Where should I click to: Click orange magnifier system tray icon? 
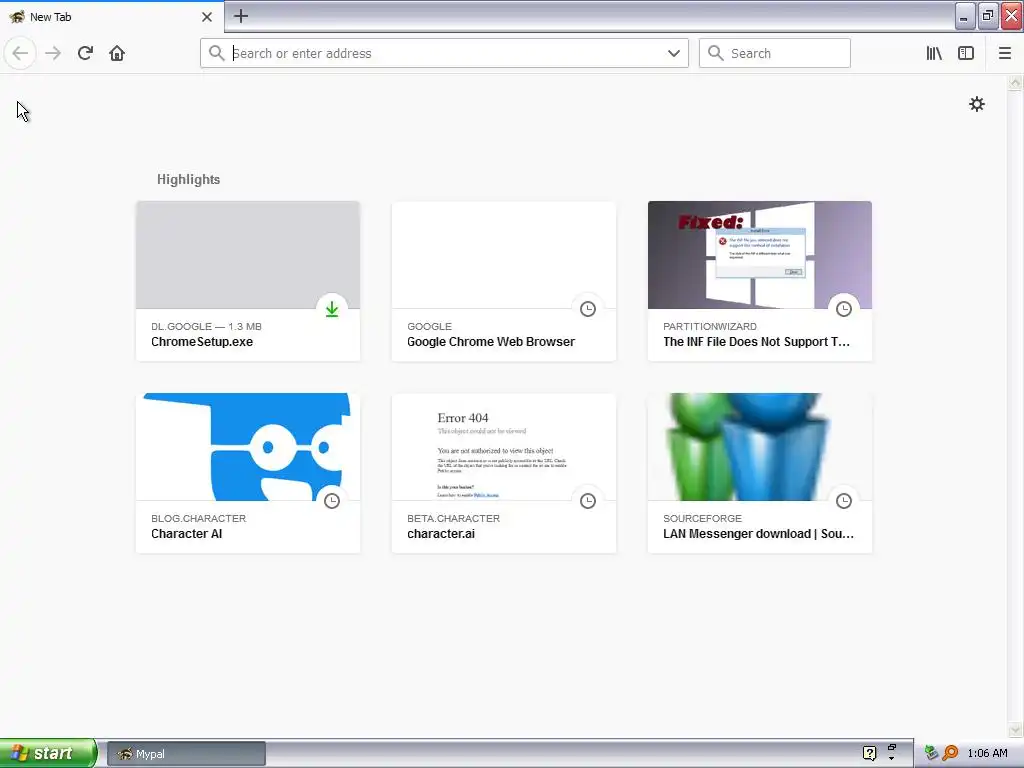click(951, 754)
